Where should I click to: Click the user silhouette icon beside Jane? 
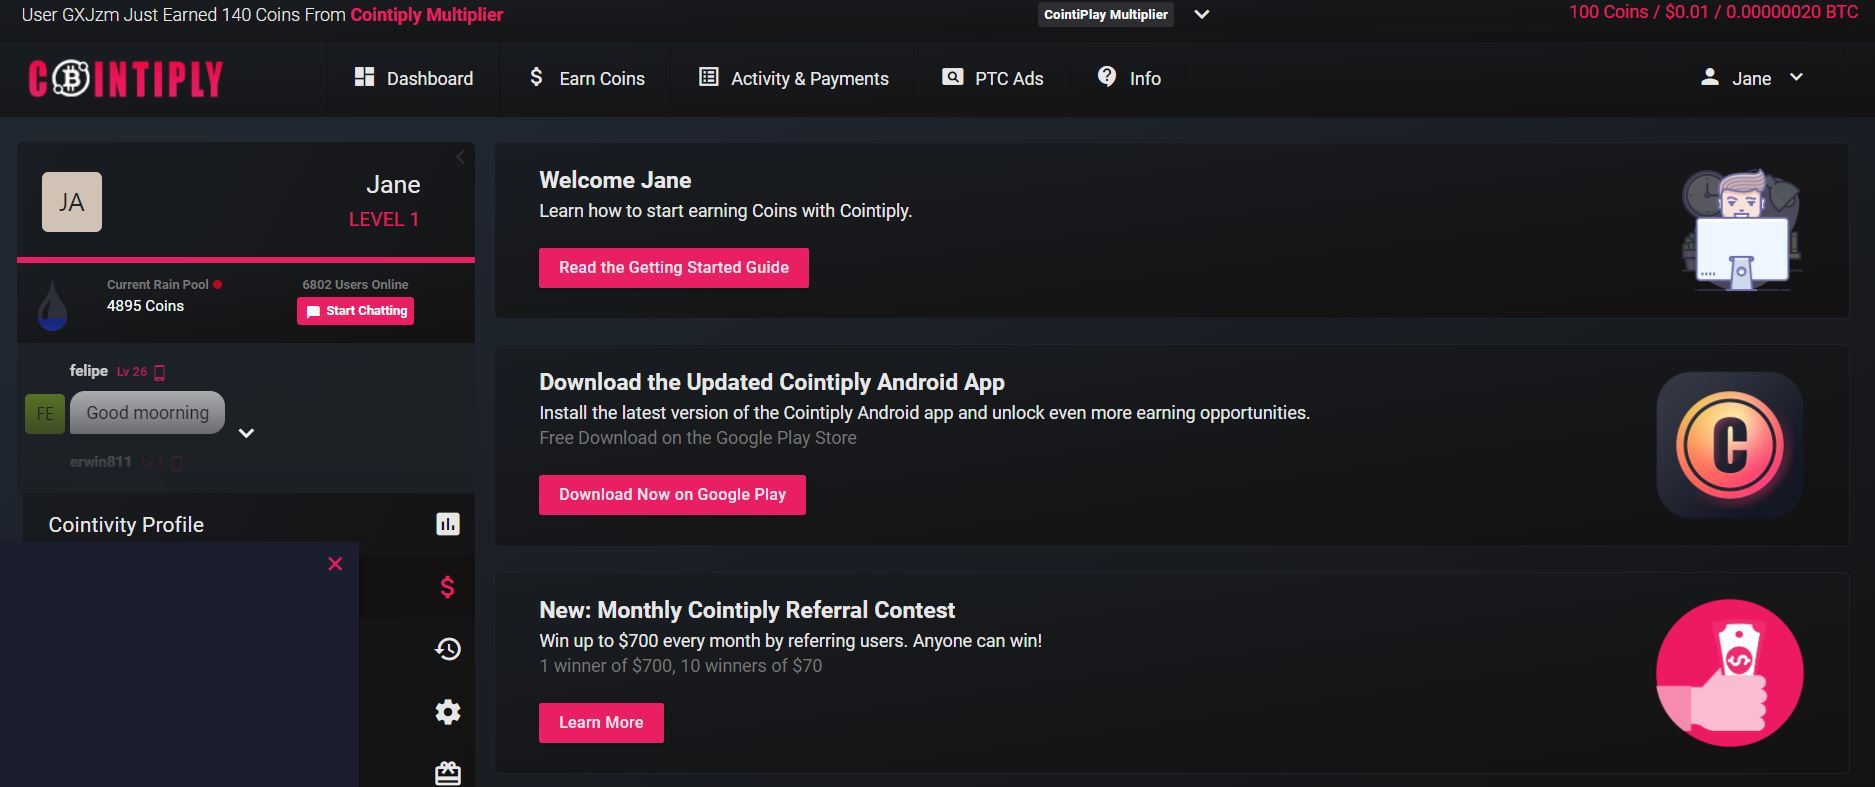1710,77
